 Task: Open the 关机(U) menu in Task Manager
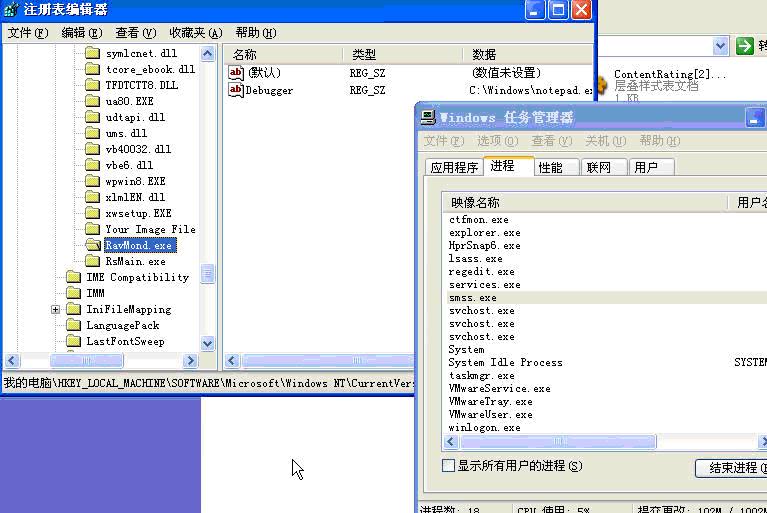coord(606,141)
